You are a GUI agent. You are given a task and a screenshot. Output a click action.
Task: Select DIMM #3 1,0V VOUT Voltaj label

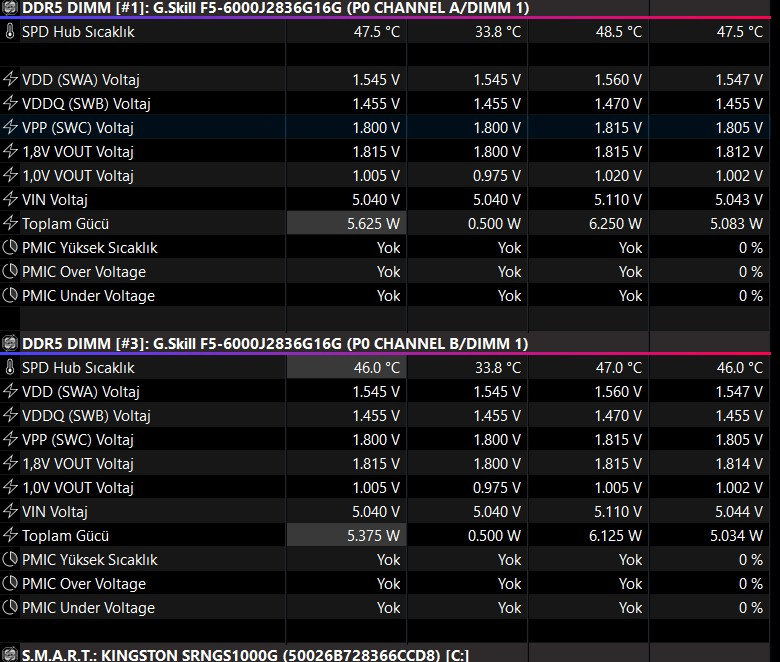click(78, 487)
